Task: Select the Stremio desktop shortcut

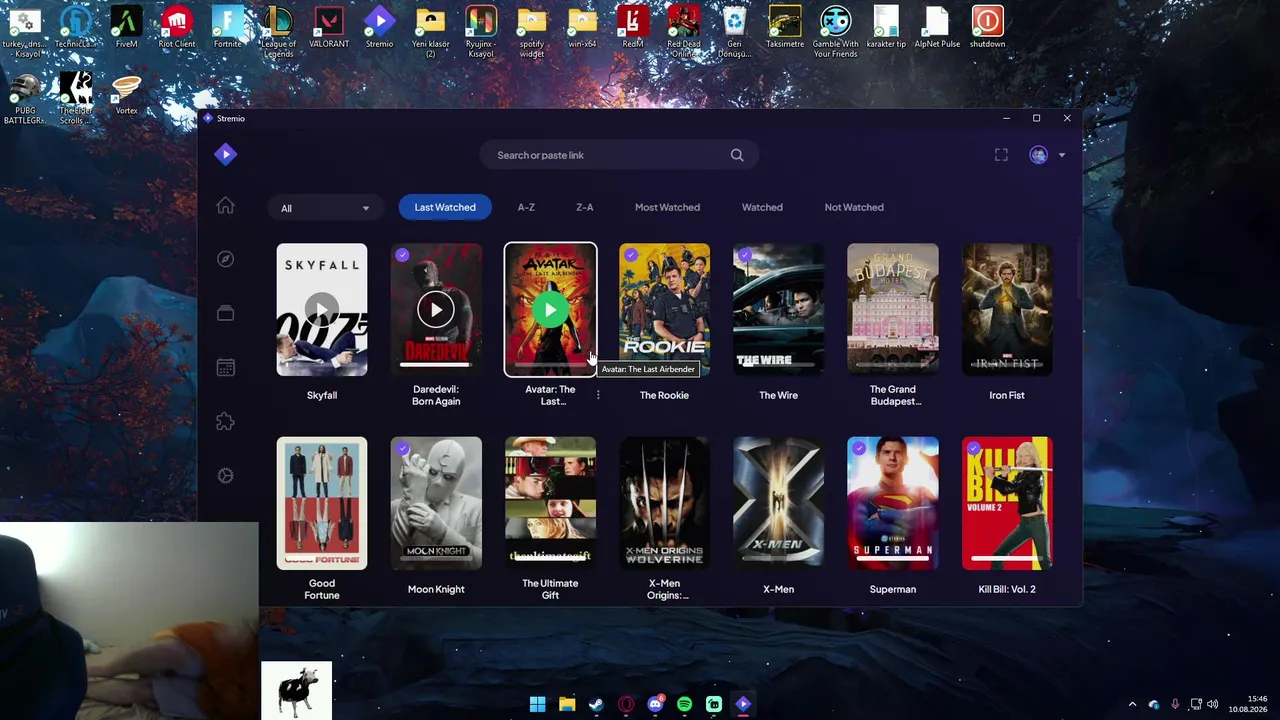Action: 379,28
